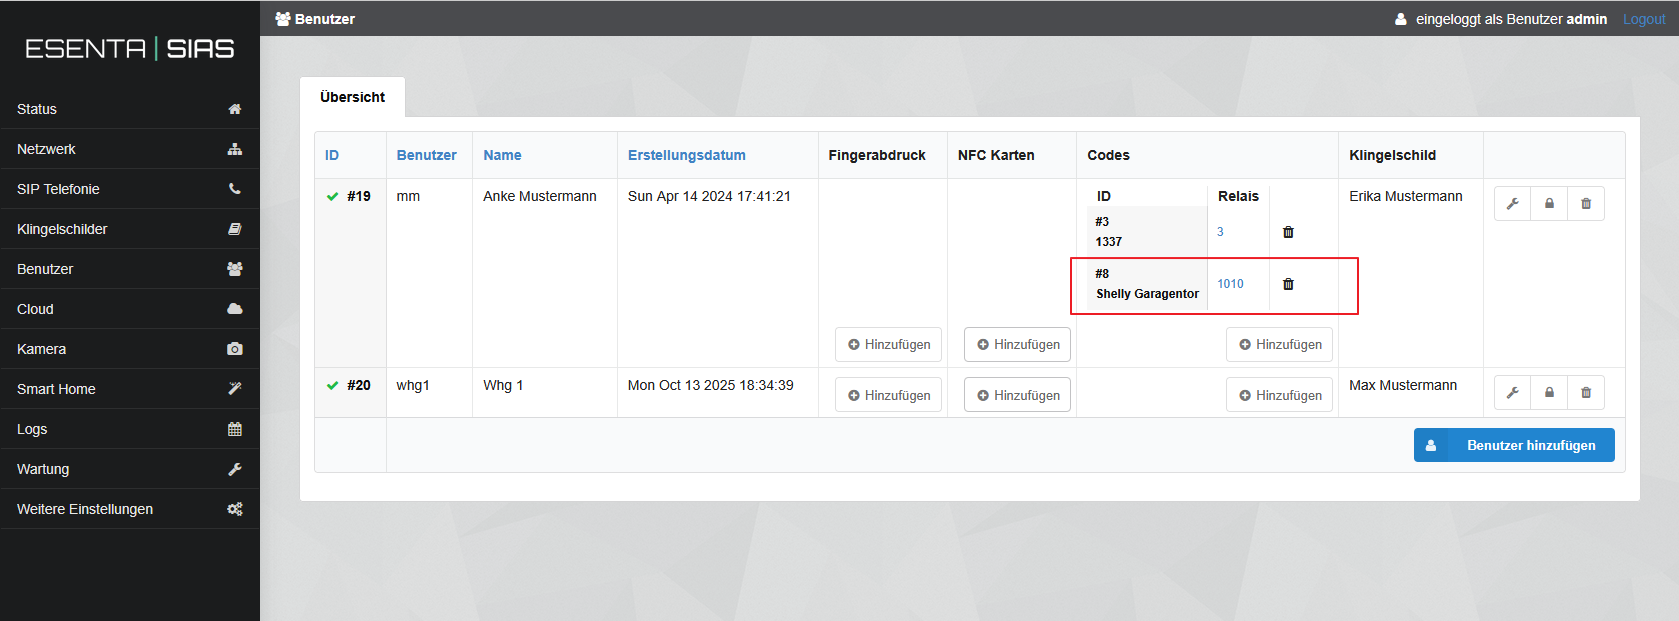Screen dimensions: 1679x621
Task: Delete user #20 via trash icon
Action: [1586, 393]
